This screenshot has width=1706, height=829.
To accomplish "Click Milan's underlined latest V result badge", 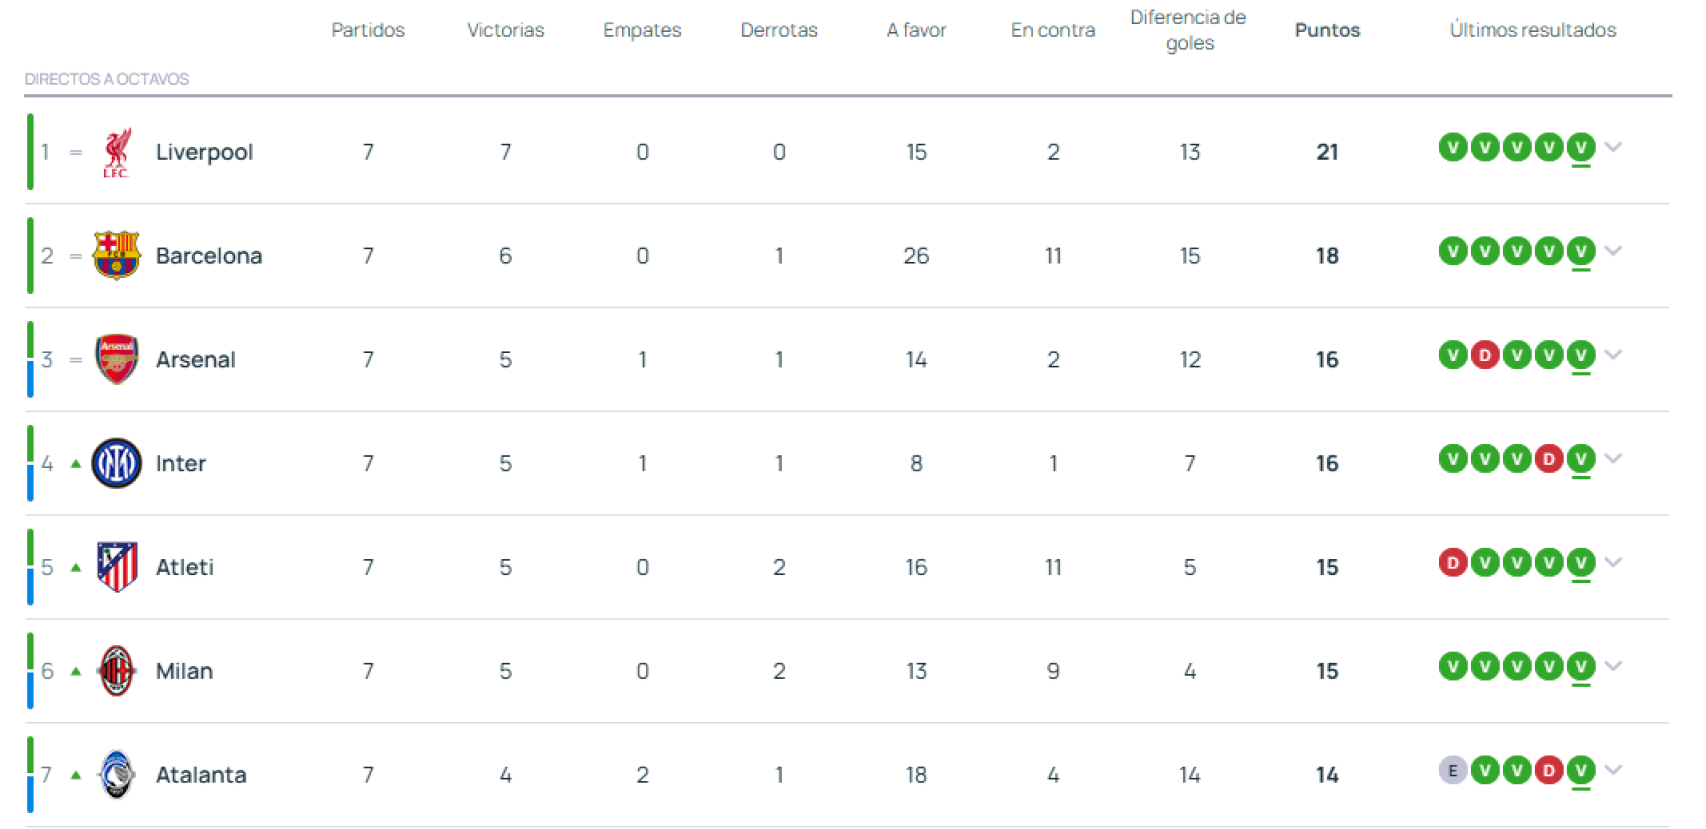I will (1581, 666).
